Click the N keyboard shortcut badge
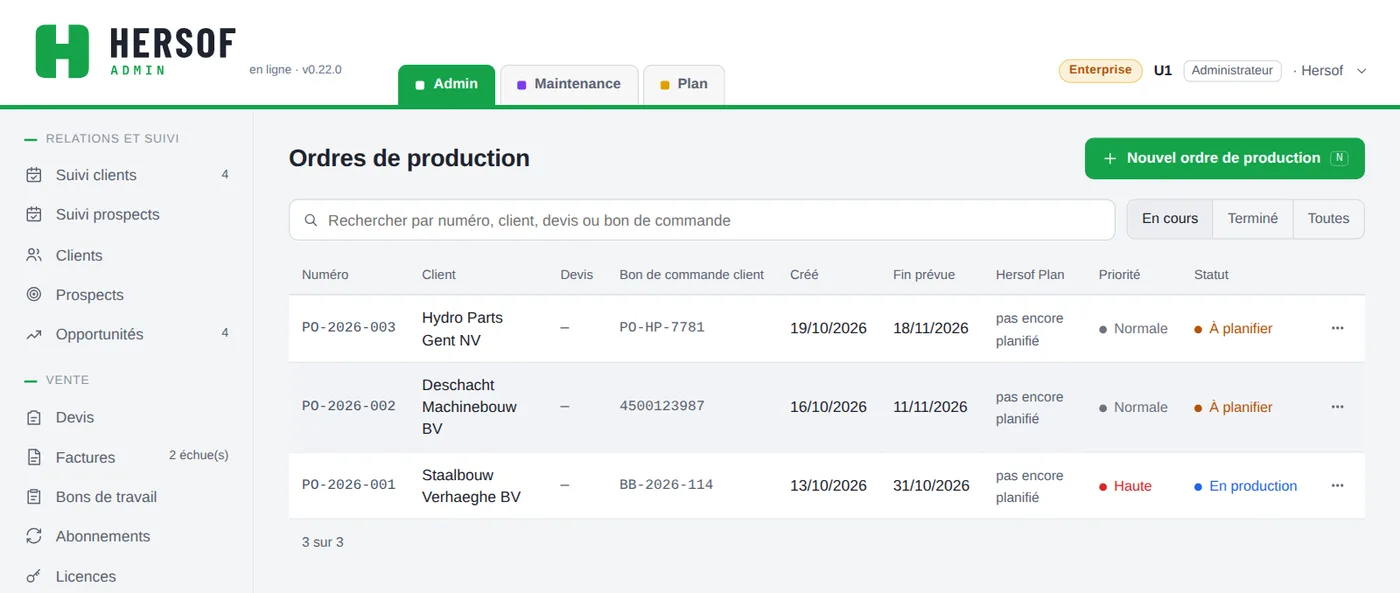The width and height of the screenshot is (1400, 593). tap(1339, 158)
